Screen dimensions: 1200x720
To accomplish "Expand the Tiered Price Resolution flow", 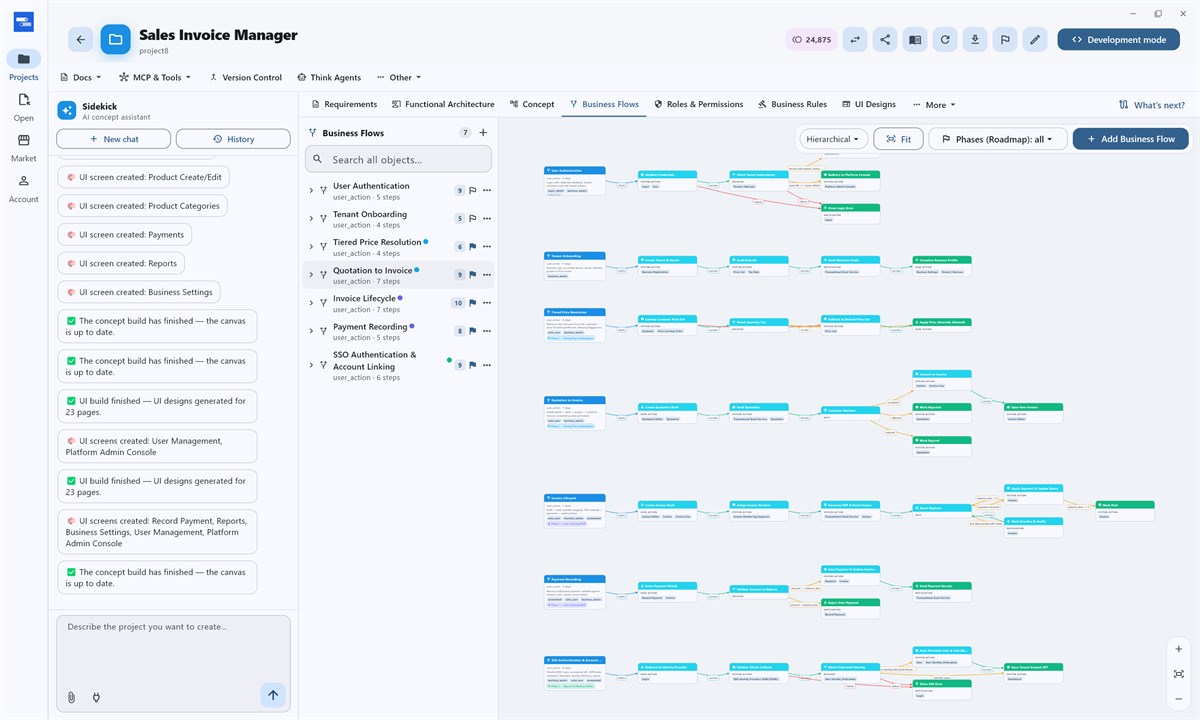I will click(311, 247).
